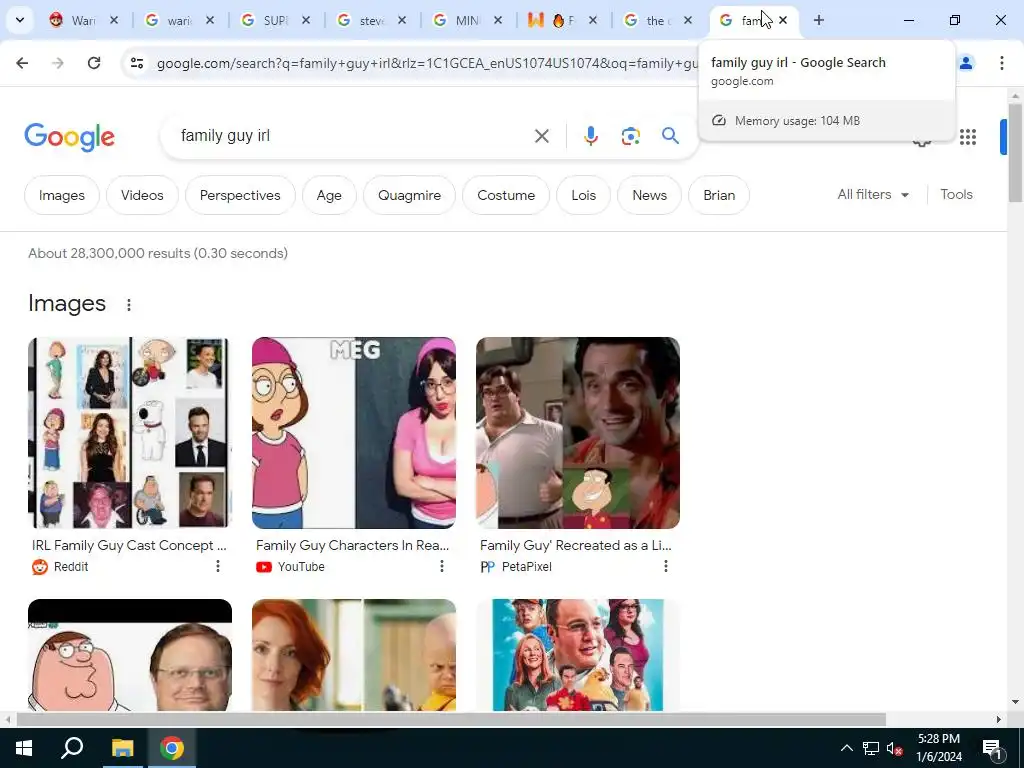Select the Lois filter chip
This screenshot has height=768, width=1024.
tap(584, 195)
